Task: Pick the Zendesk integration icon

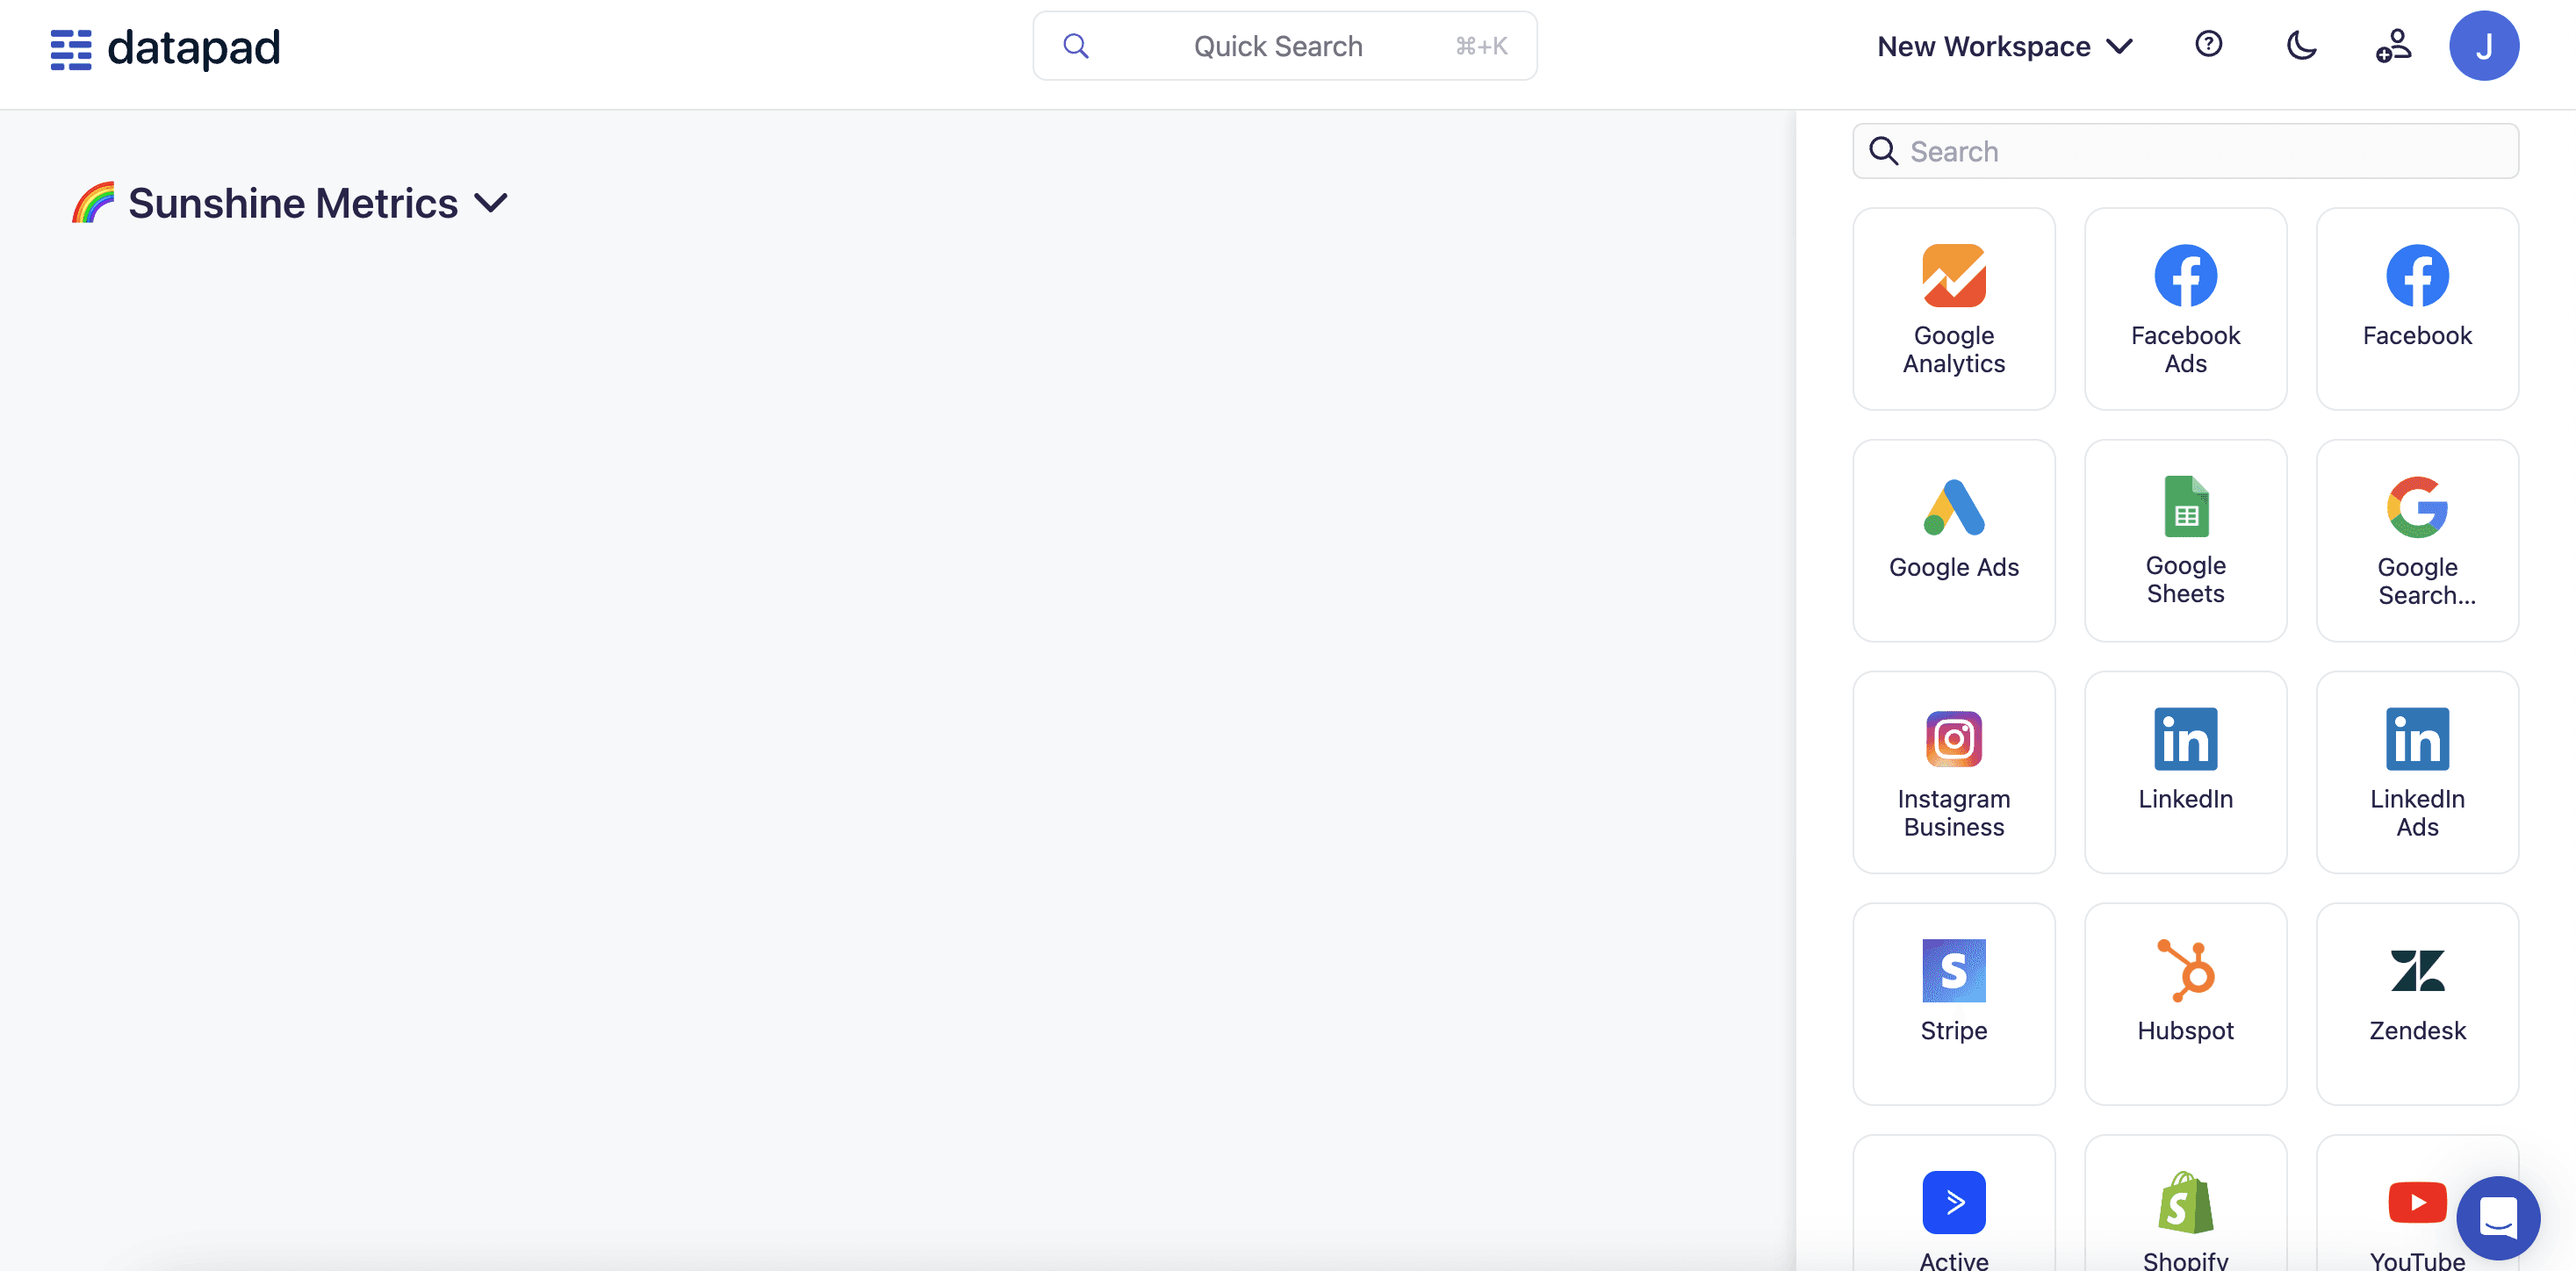Action: (2417, 970)
